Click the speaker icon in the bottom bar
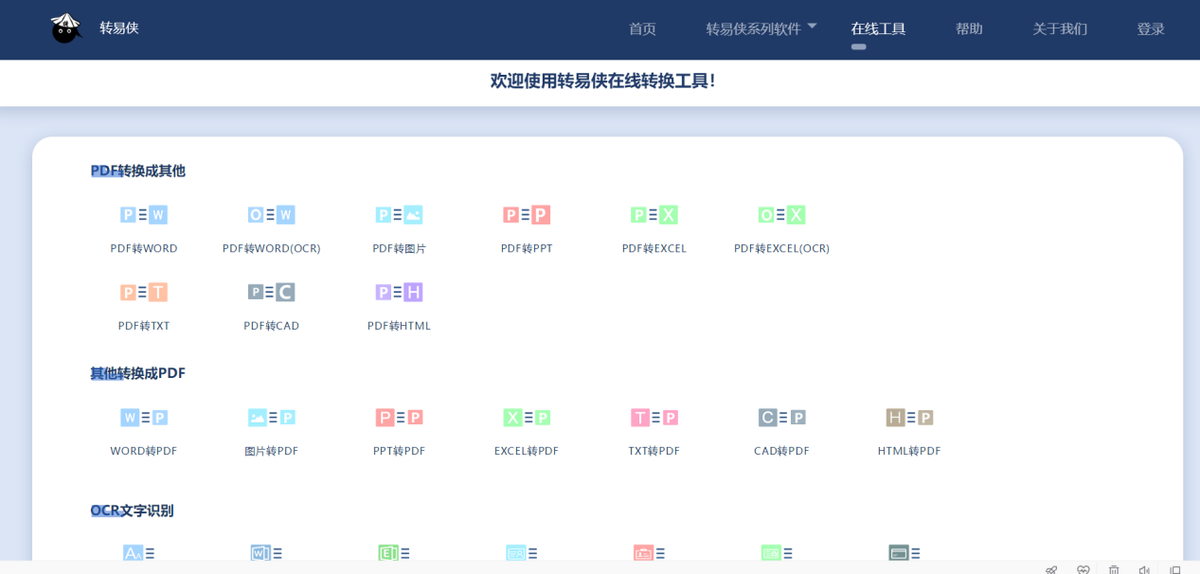The height and width of the screenshot is (574, 1200). click(x=1145, y=569)
